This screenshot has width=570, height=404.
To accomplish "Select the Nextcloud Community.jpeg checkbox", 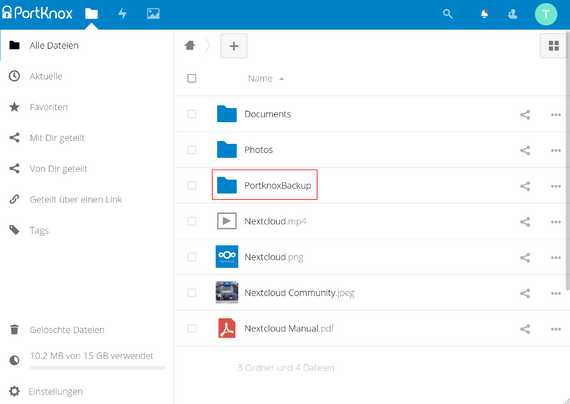I will point(192,293).
